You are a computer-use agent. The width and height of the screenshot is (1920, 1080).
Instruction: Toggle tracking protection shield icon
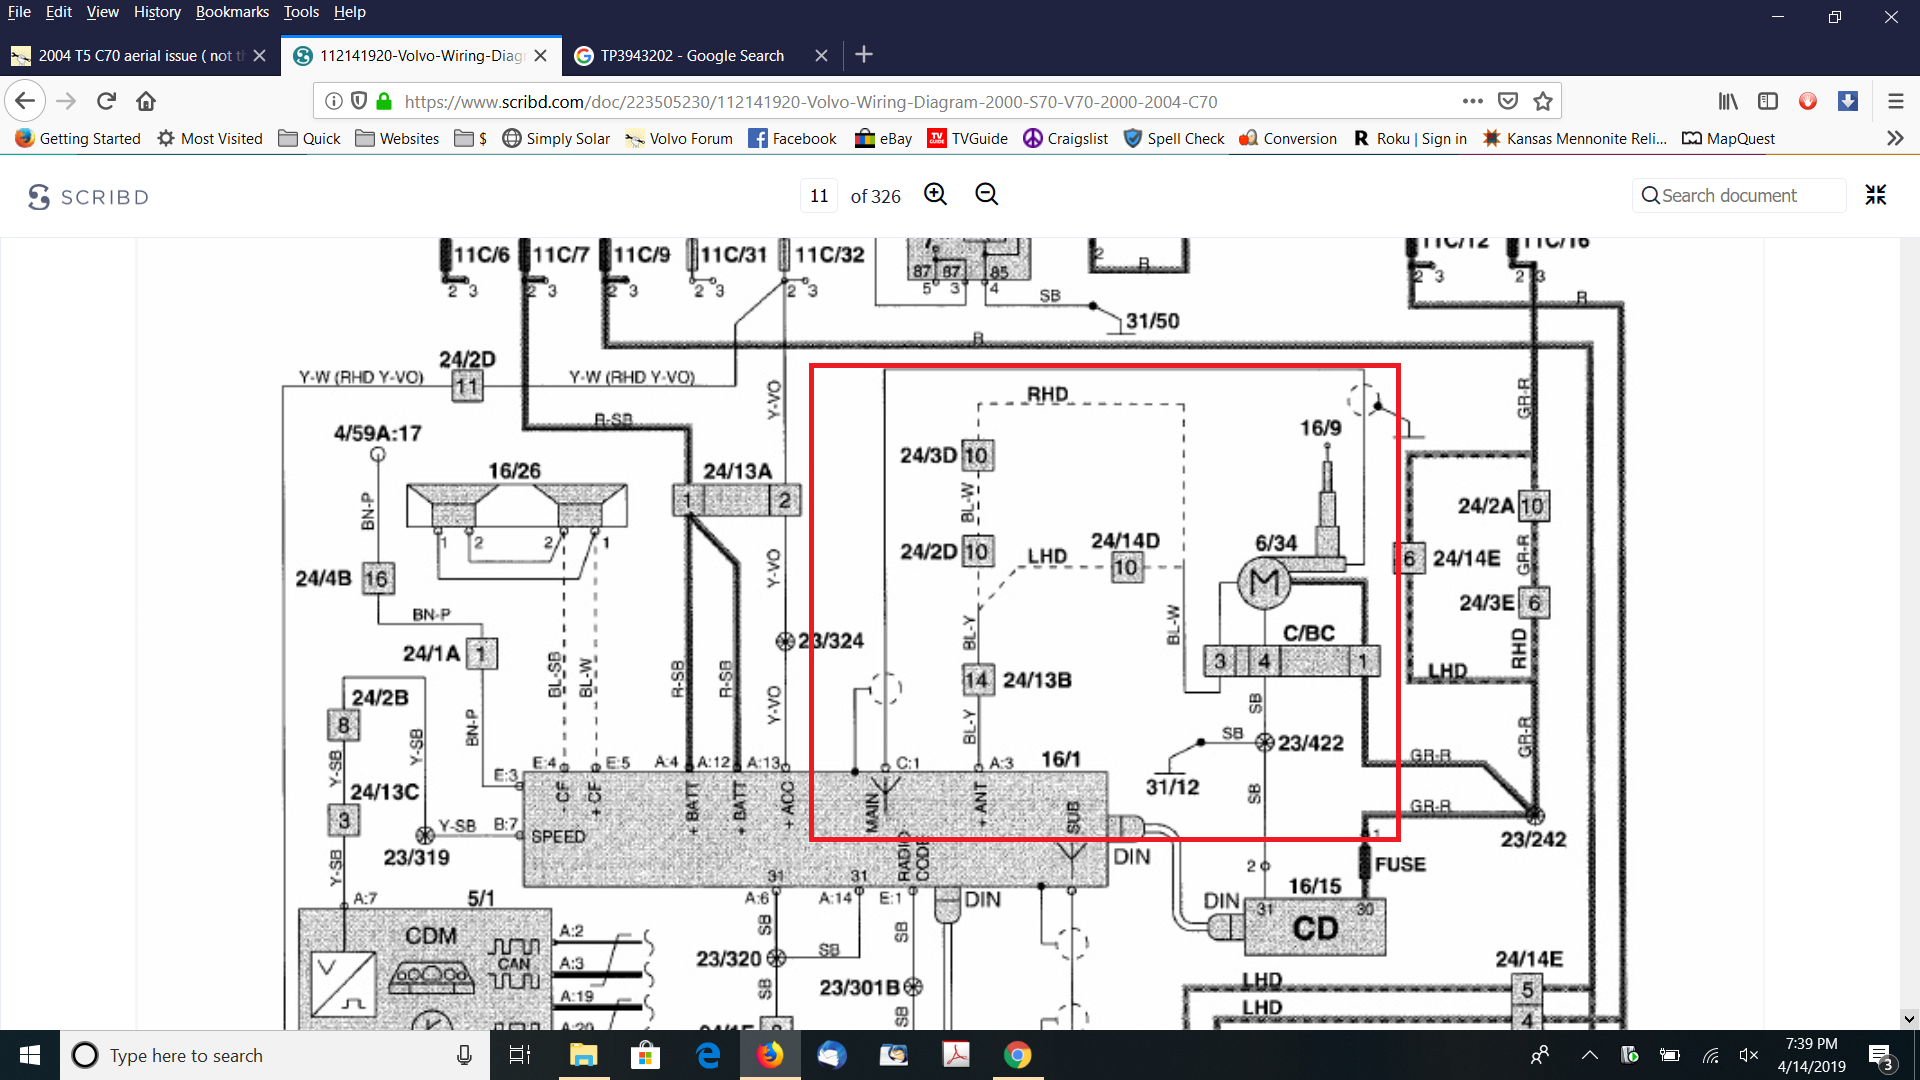[x=359, y=101]
